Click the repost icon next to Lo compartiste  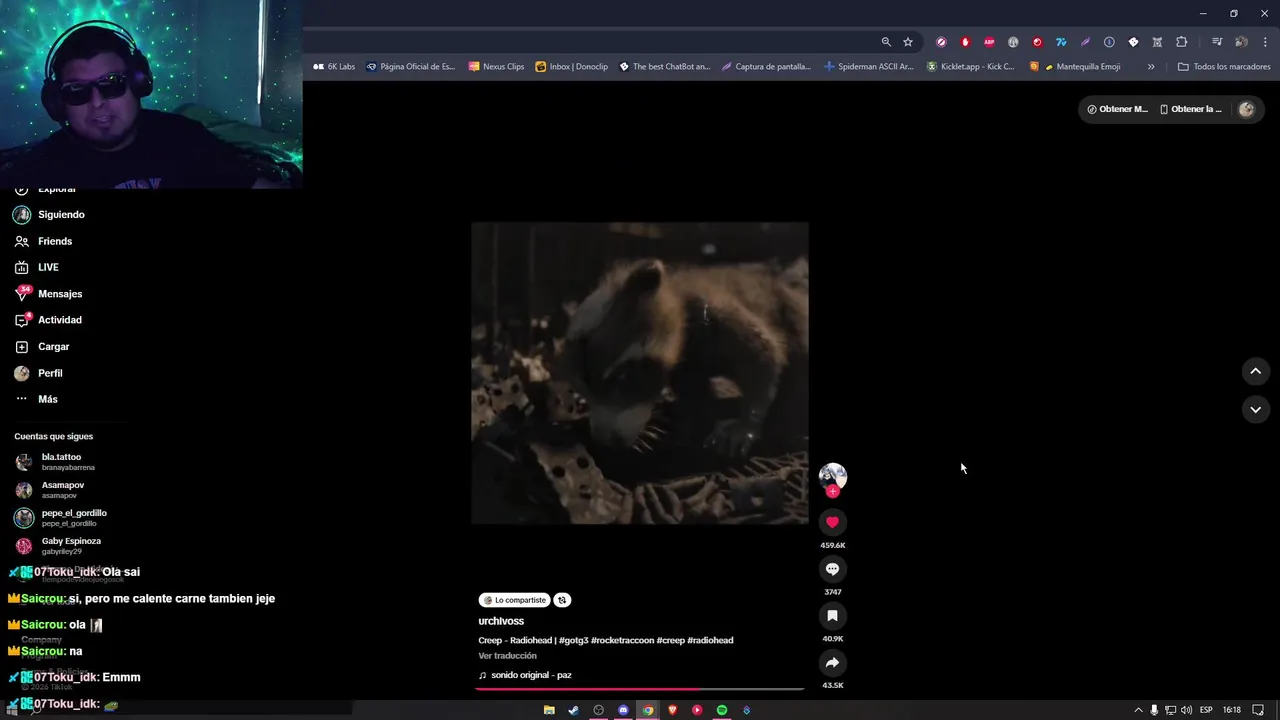point(562,600)
